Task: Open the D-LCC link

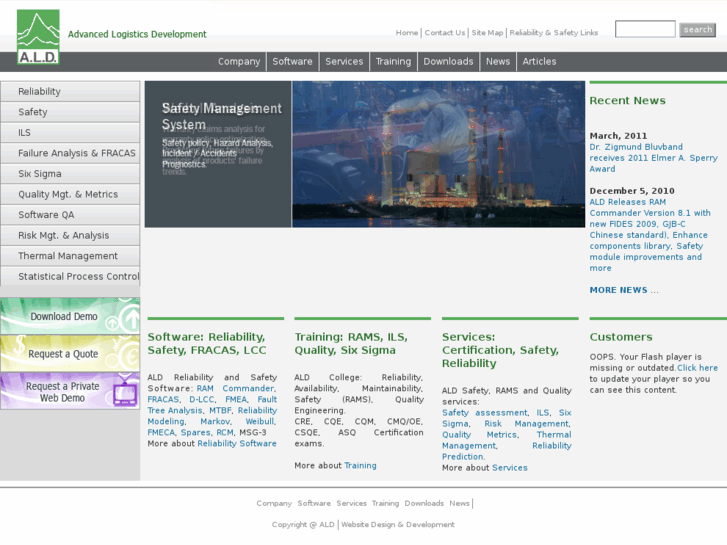Action: pos(202,400)
